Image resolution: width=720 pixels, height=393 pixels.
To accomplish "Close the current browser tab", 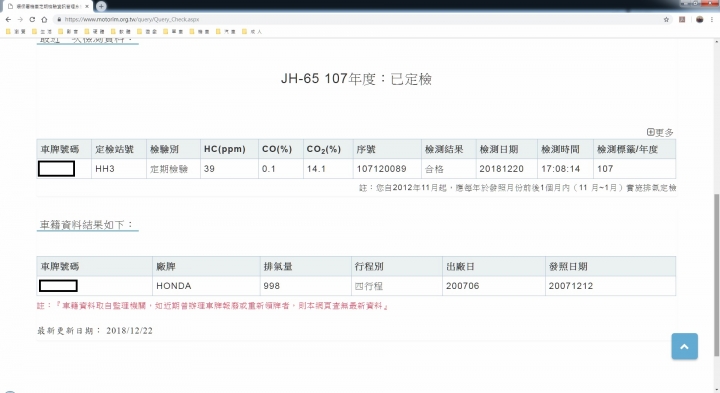I will pos(87,6).
